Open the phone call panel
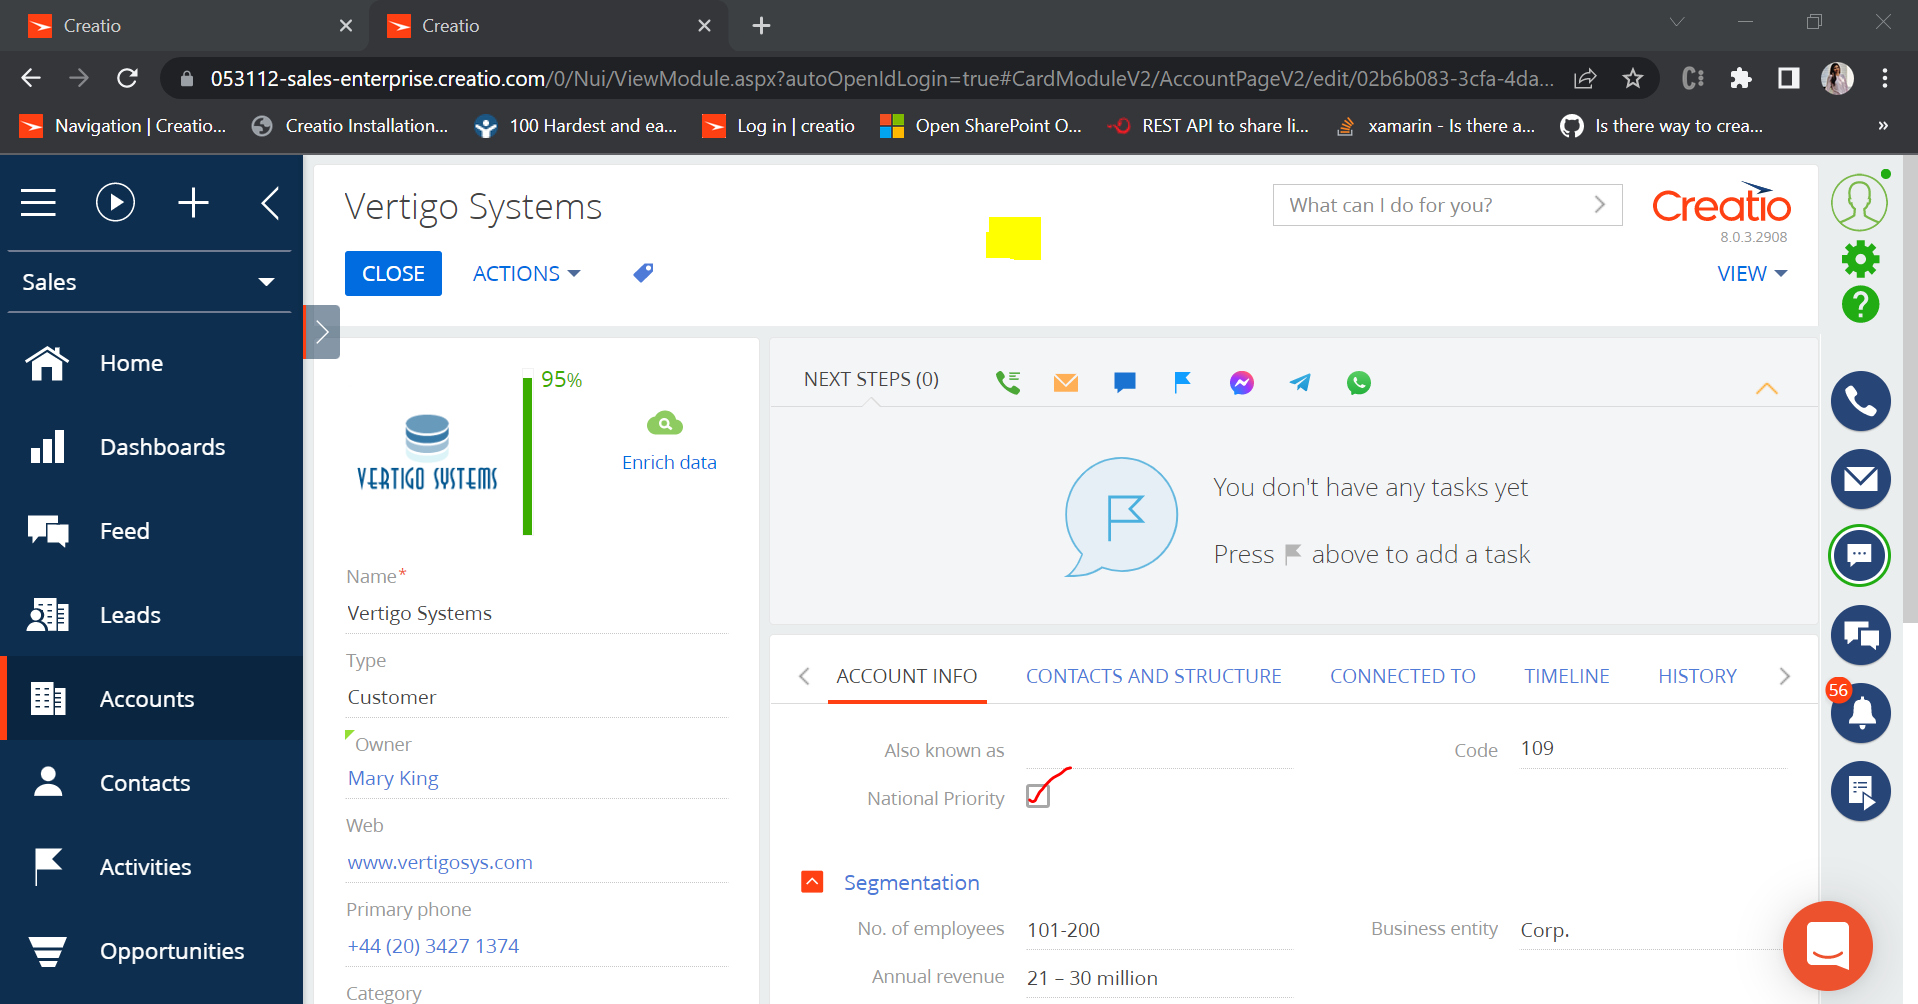Viewport: 1918px width, 1004px height. tap(1860, 401)
